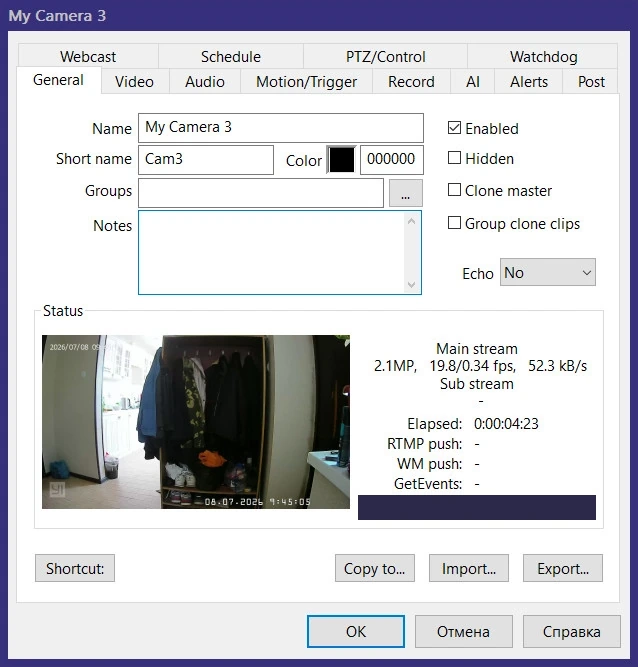
Task: Click the color hex field 000000
Action: pyautogui.click(x=392, y=160)
